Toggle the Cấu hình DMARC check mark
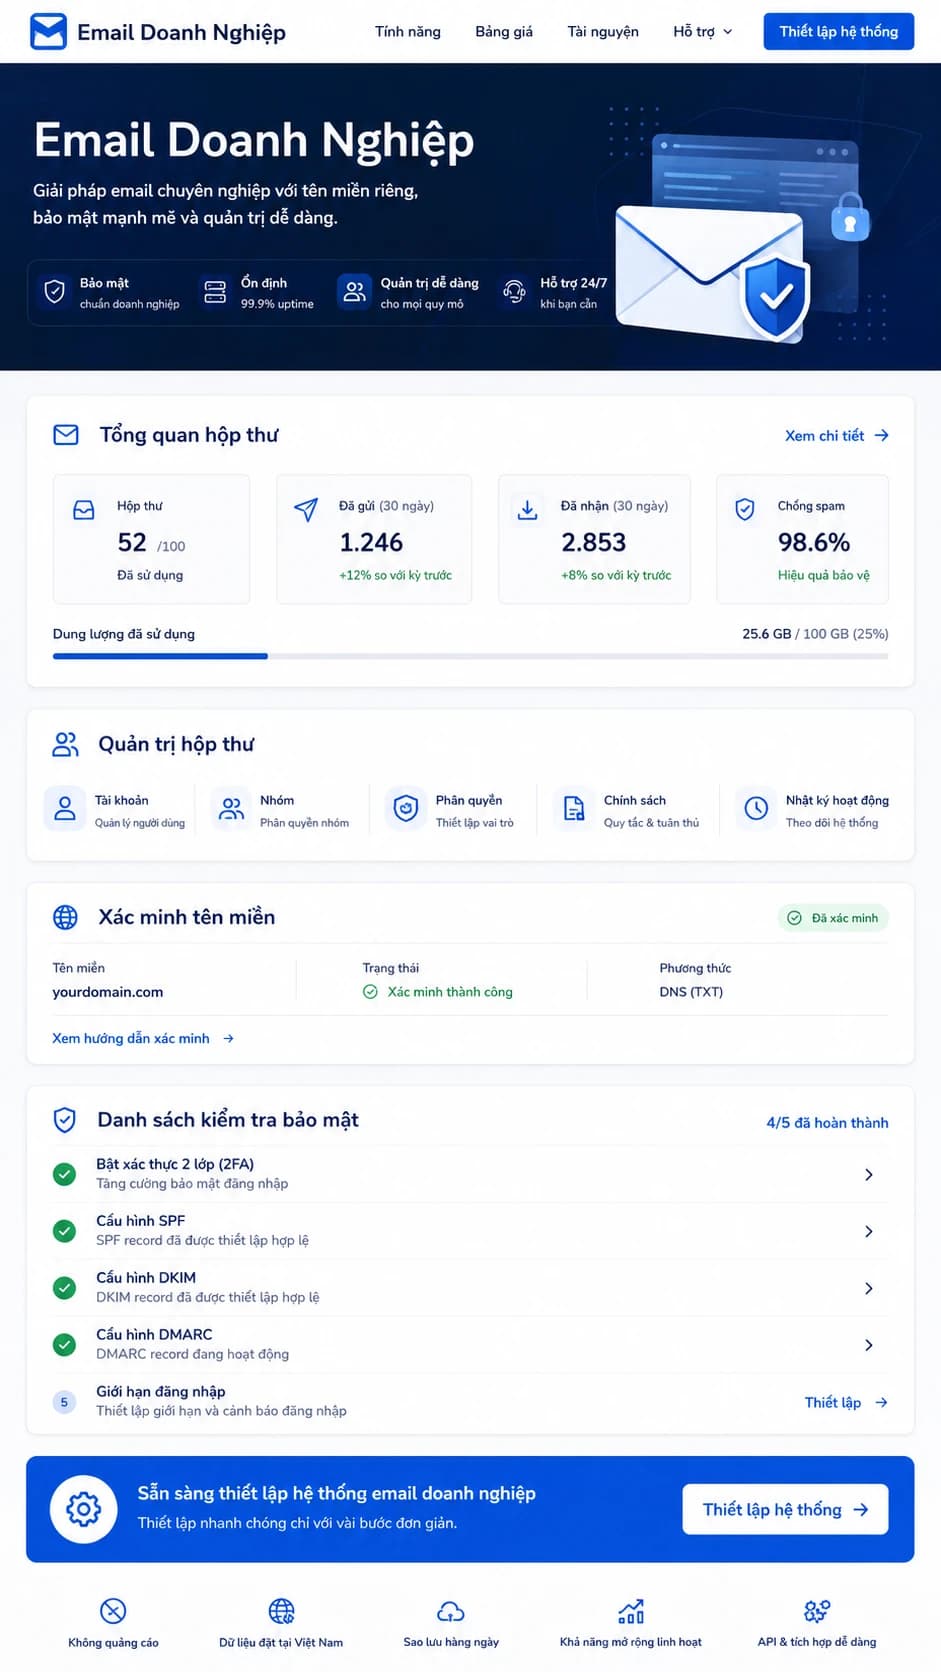 click(64, 1345)
